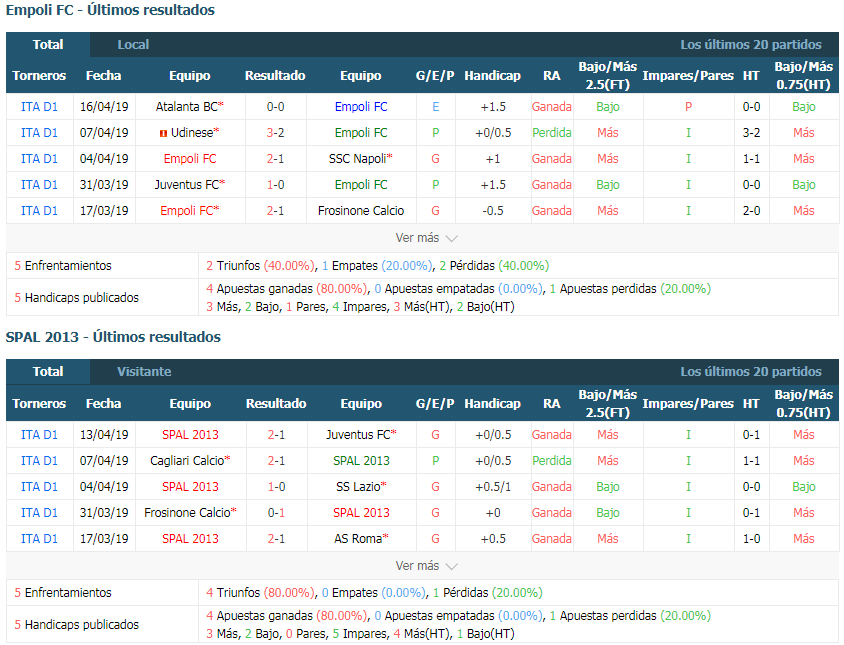Viewport: 844px width, 645px height.
Task: Click the red card icon beside Udinese
Action: (x=163, y=133)
